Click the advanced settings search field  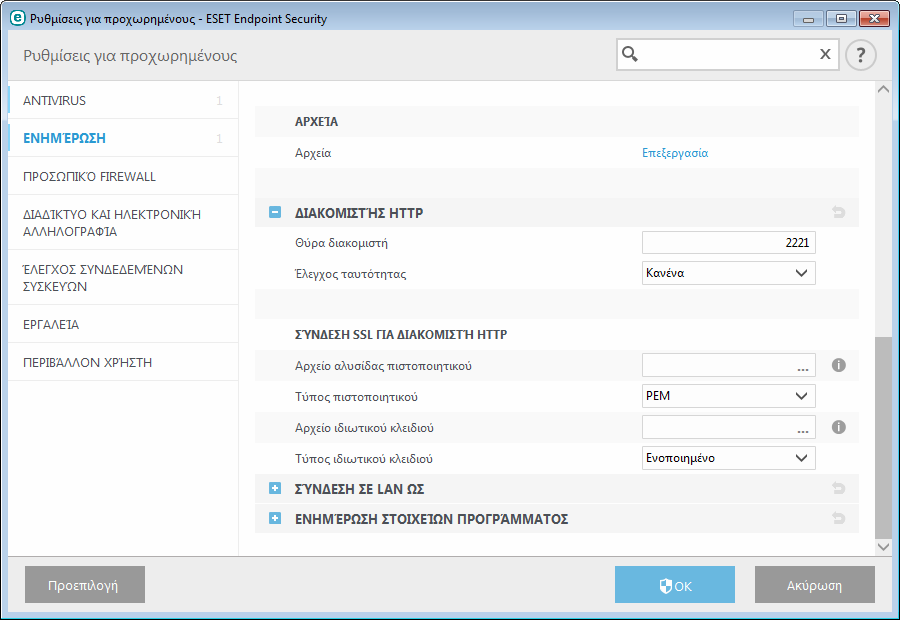pos(727,55)
